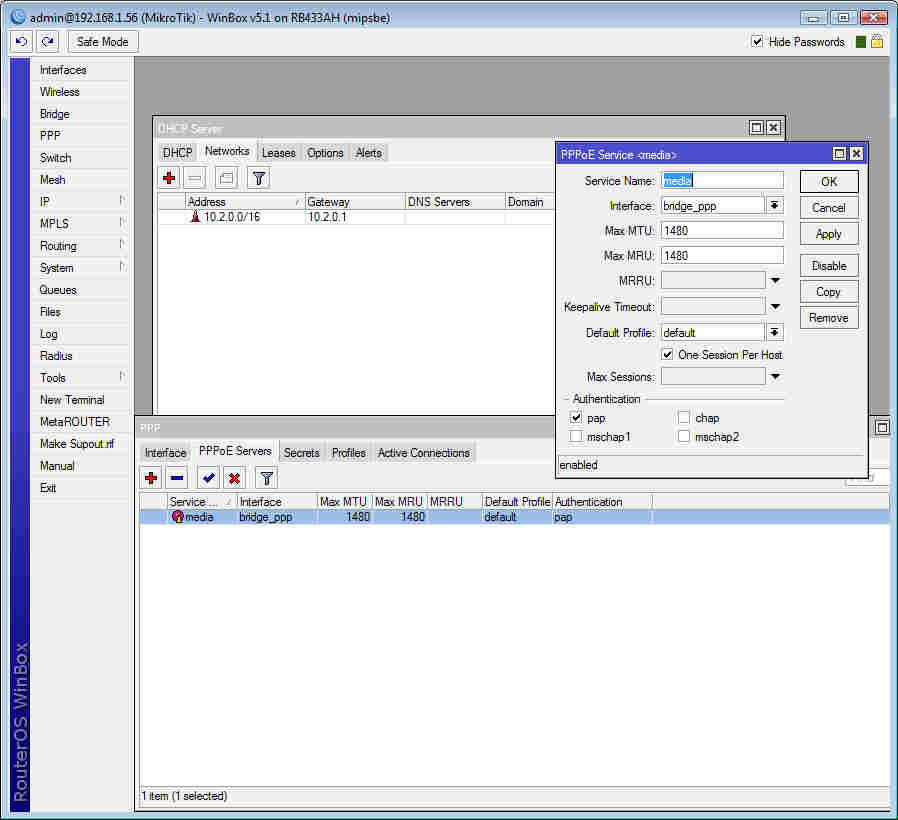
Task: Disable PPPoE server with red X icon
Action: pos(234,478)
